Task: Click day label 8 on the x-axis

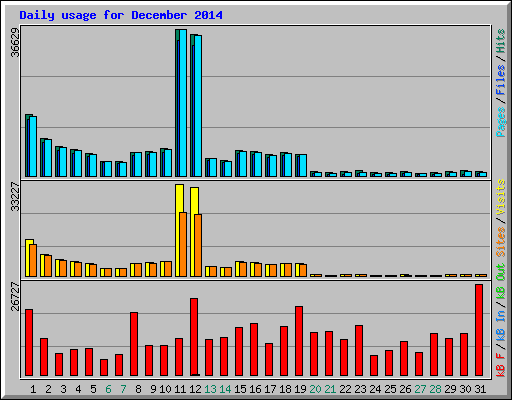Action: point(138,389)
